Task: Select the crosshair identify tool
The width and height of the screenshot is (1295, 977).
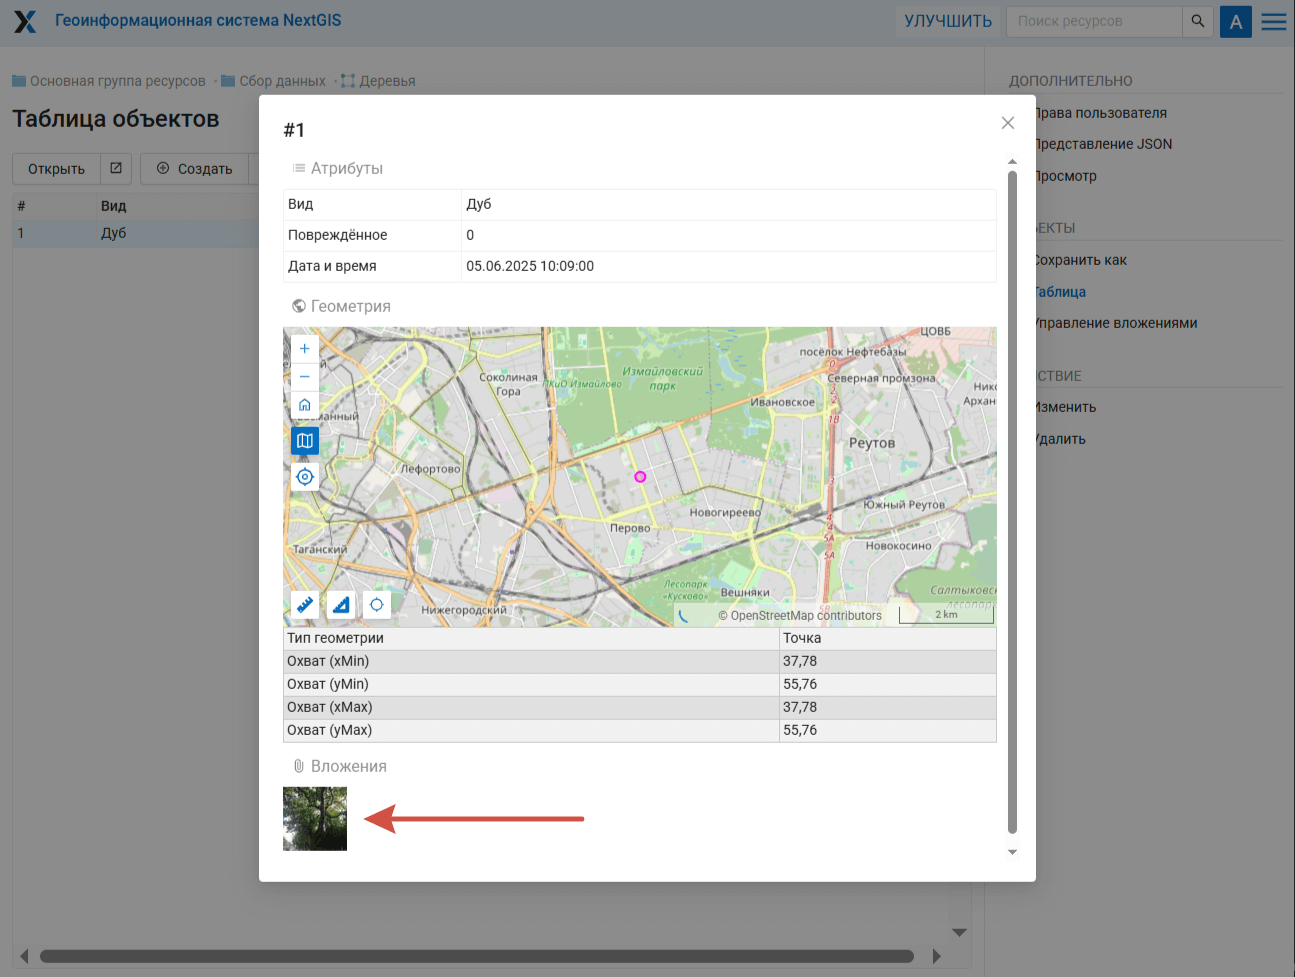Action: pos(376,604)
